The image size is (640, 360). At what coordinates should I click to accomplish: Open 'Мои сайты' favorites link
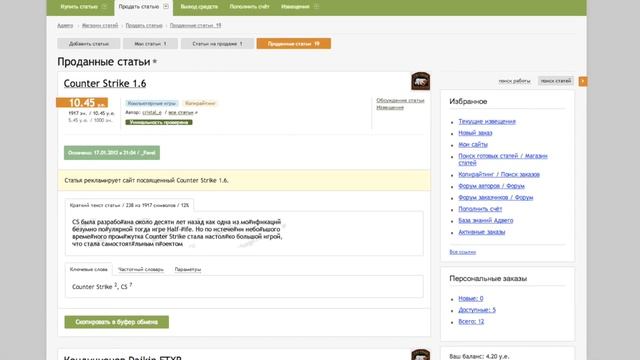tap(473, 144)
